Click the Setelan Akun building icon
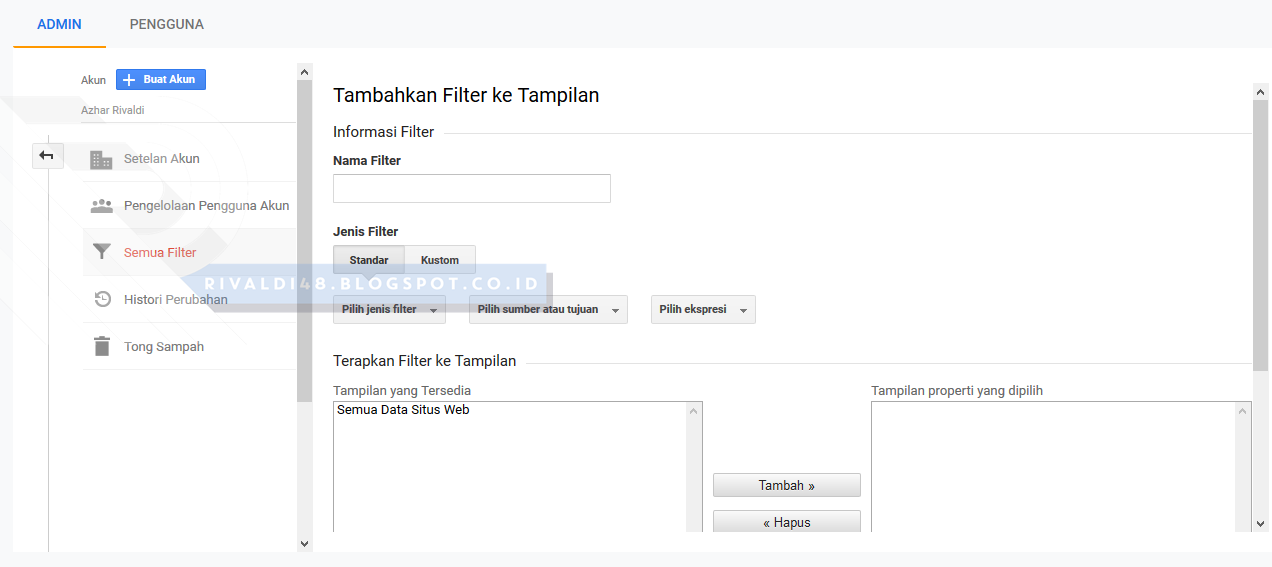The height and width of the screenshot is (567, 1272). click(101, 159)
